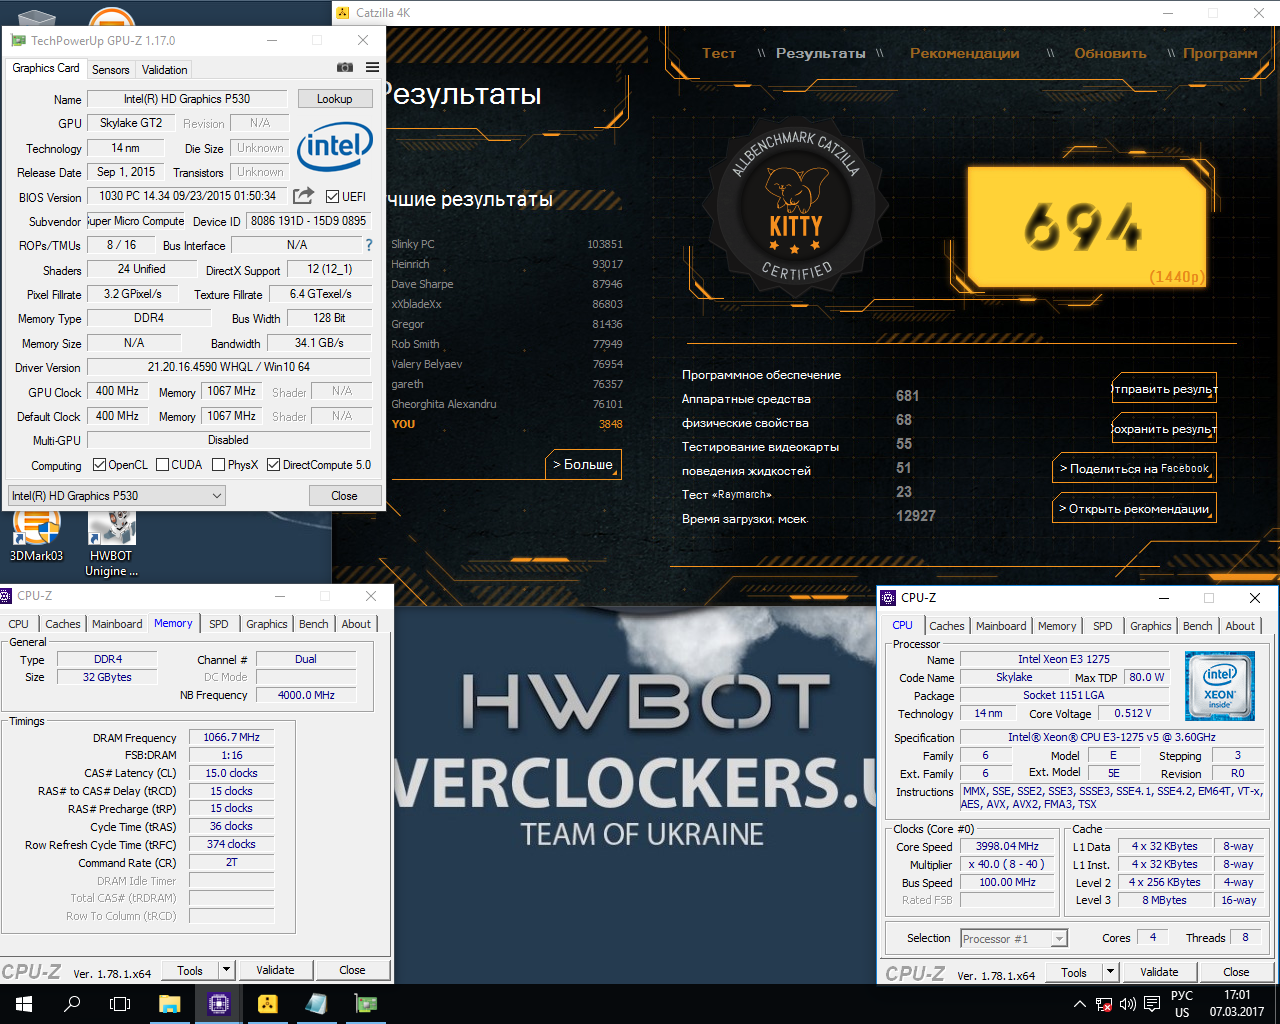Open Memory tab in right CPU-Z window
Screen dimensions: 1280x1024
(x=1057, y=626)
